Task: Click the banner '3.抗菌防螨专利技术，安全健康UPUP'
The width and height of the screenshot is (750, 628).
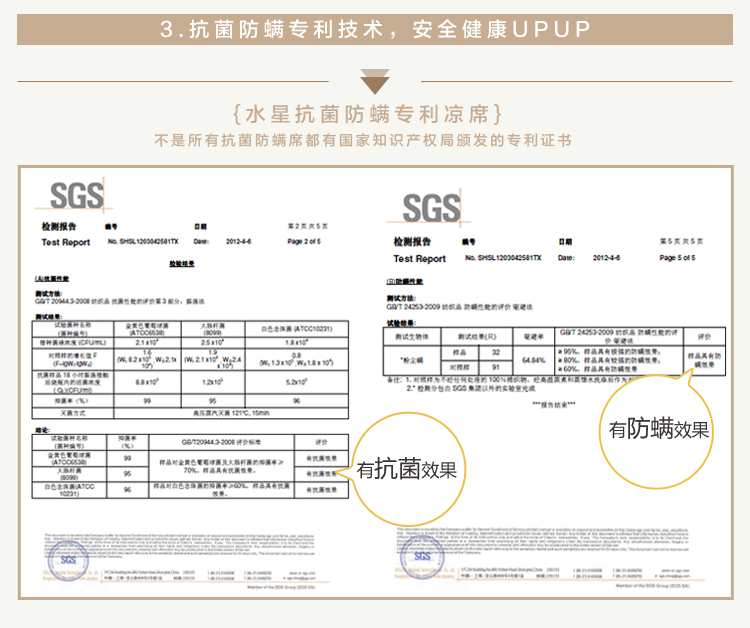Action: 375,29
